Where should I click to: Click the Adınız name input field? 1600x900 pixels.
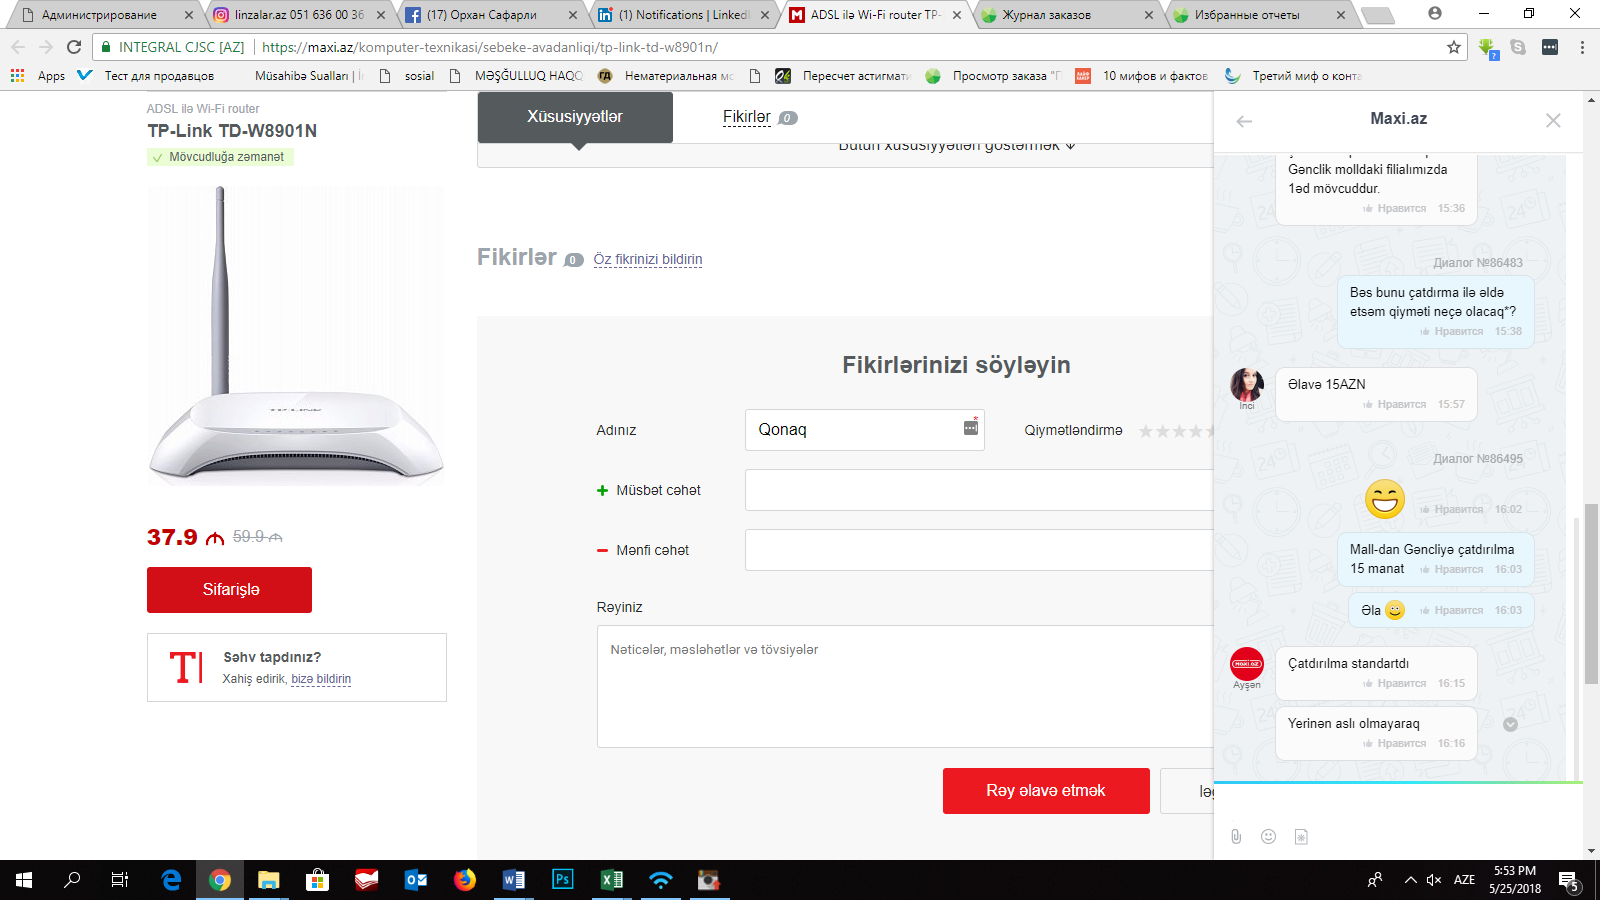865,430
